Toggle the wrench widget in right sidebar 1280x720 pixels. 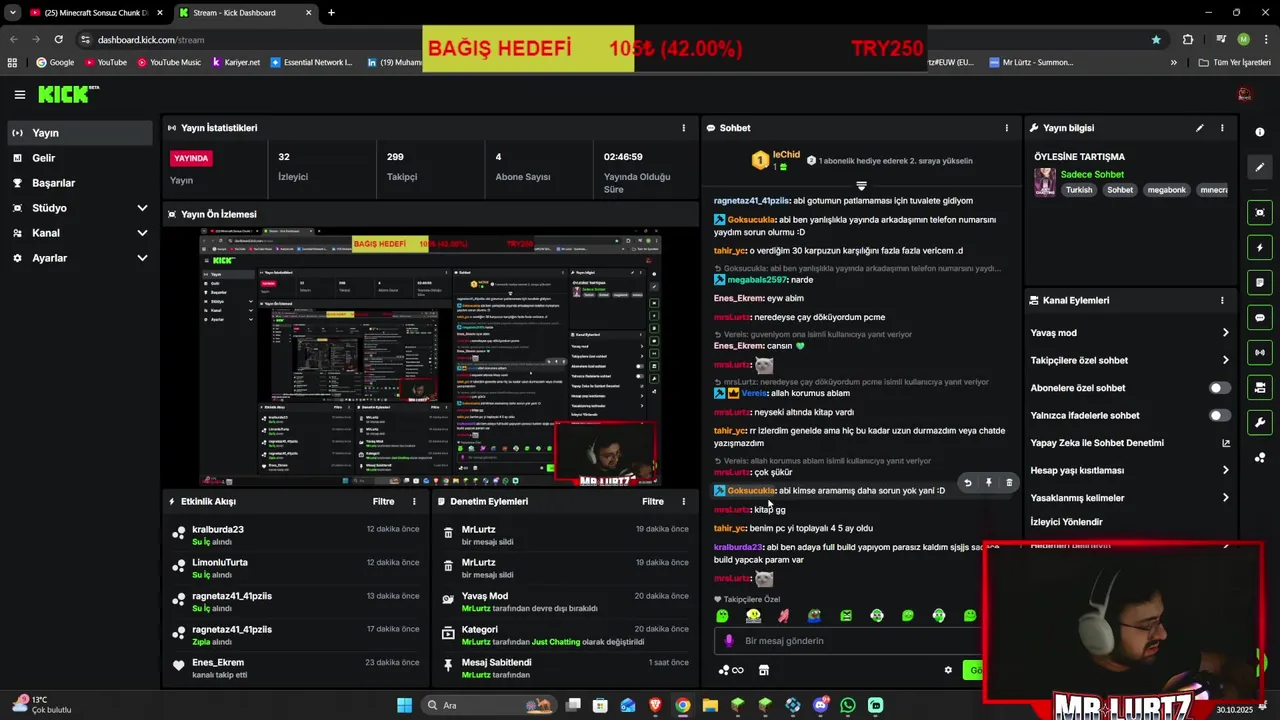pyautogui.click(x=1260, y=422)
